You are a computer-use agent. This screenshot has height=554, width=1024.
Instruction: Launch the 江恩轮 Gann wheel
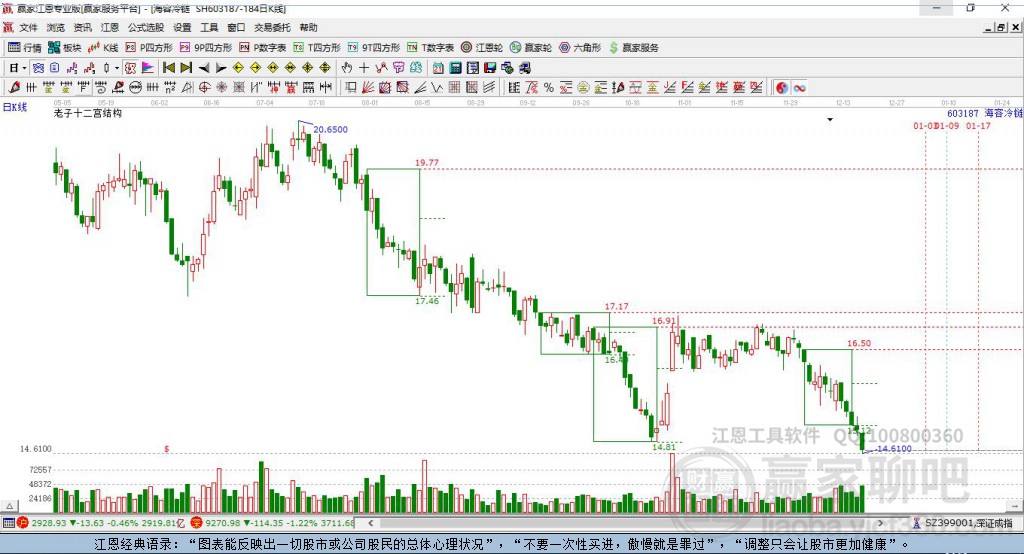click(482, 47)
